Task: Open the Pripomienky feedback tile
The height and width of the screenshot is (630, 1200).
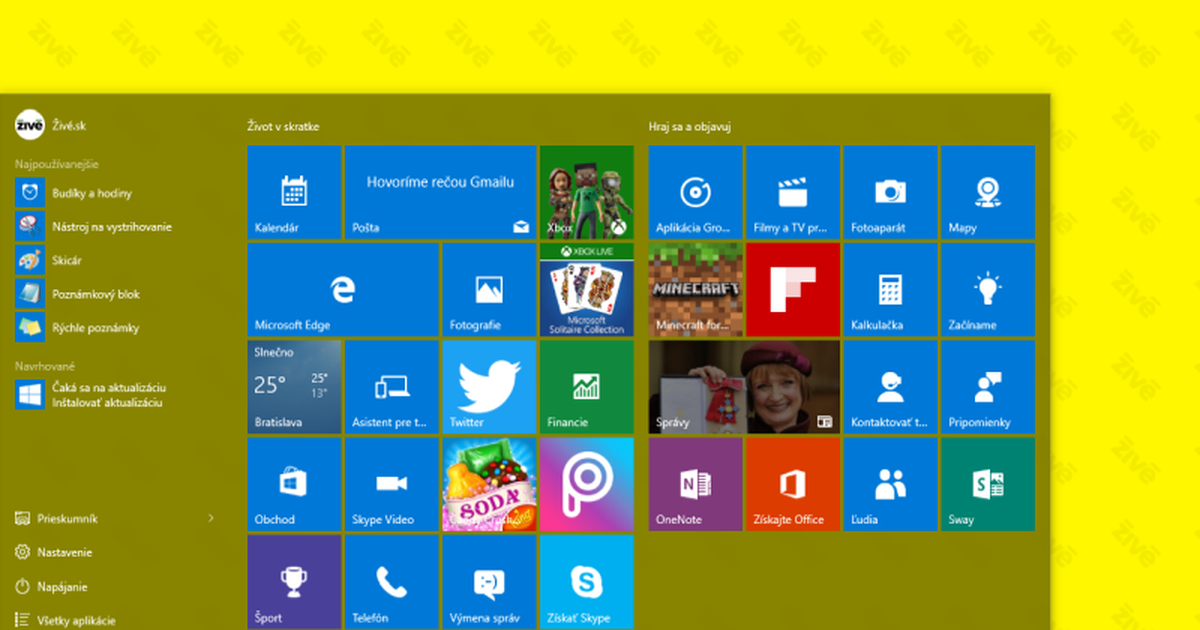Action: coord(988,386)
